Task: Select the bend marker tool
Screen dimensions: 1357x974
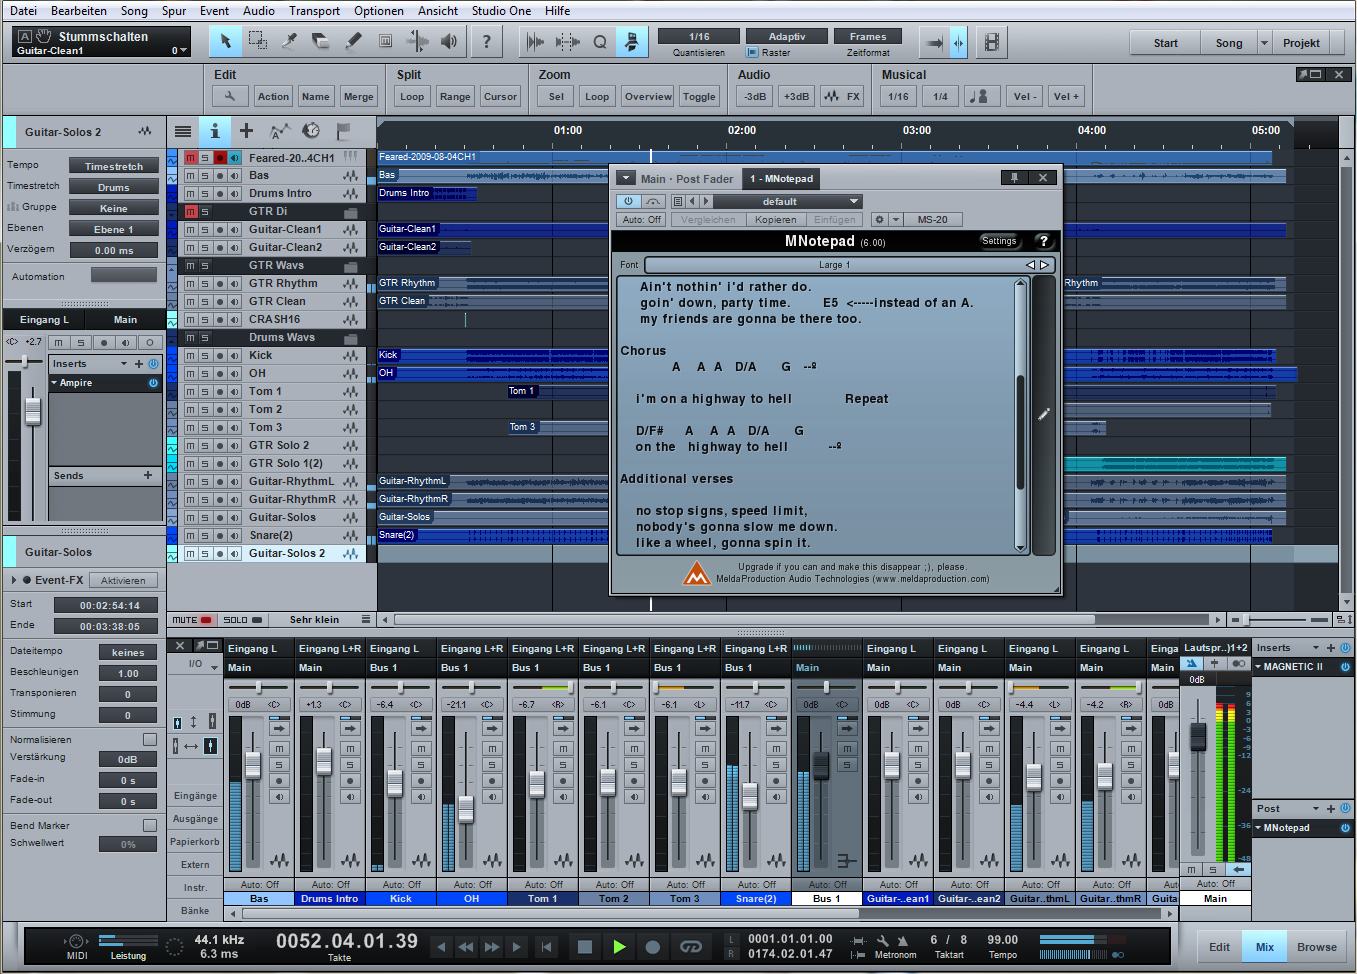Action: (x=417, y=42)
